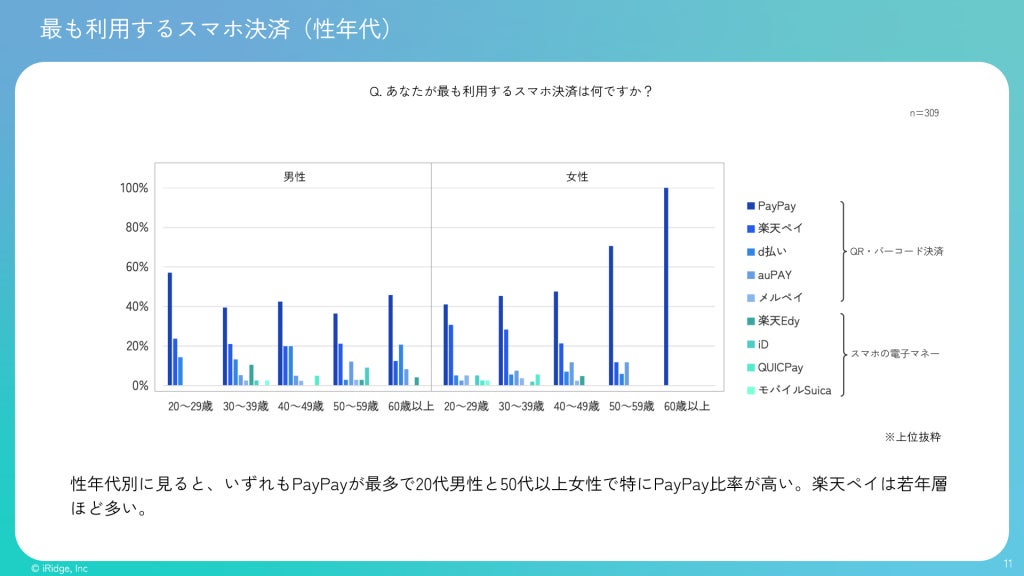Click the 楽天ペイ legend swatch
1024x576 pixels.
click(751, 229)
